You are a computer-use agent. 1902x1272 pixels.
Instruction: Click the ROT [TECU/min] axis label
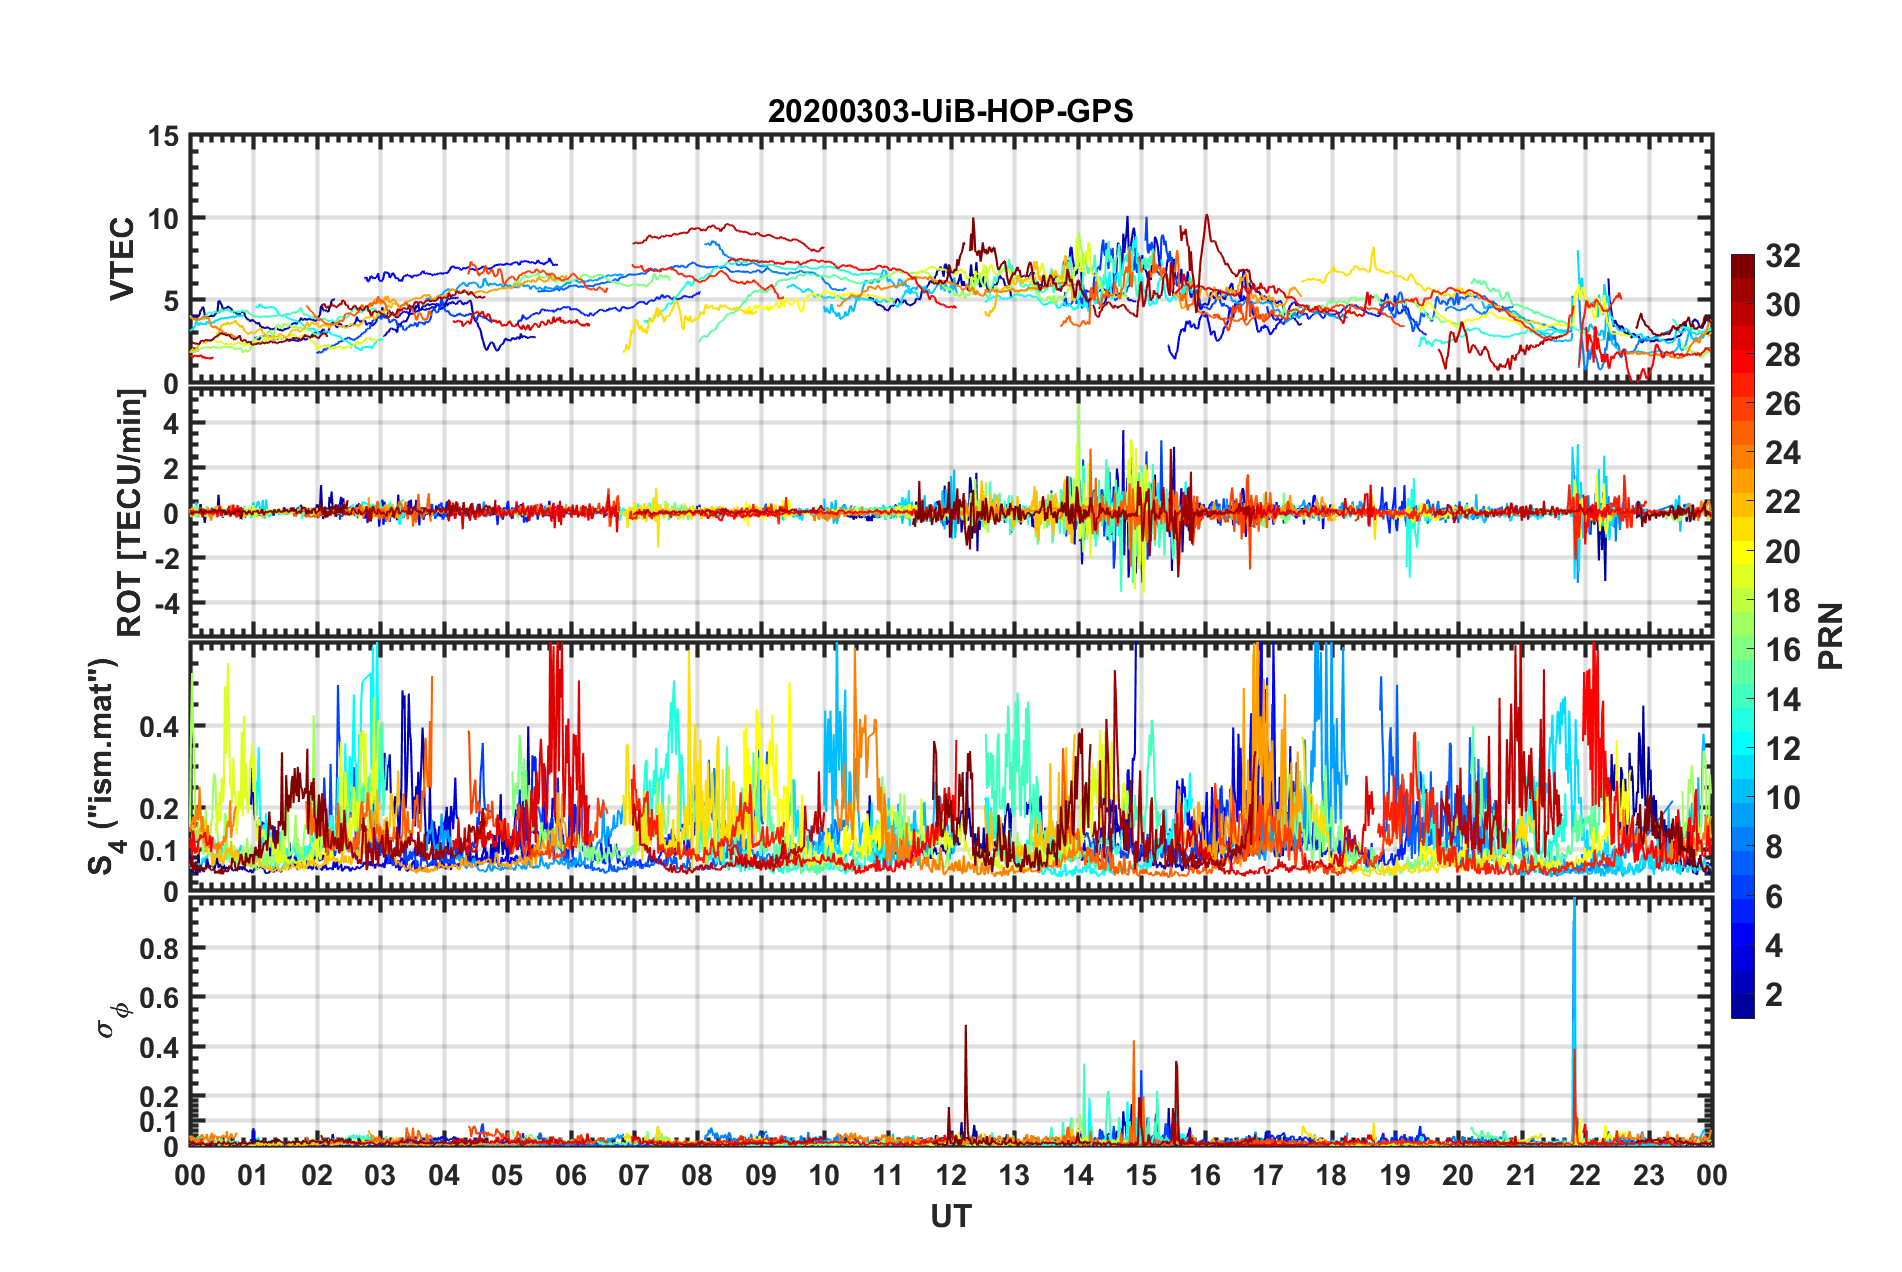tap(129, 513)
